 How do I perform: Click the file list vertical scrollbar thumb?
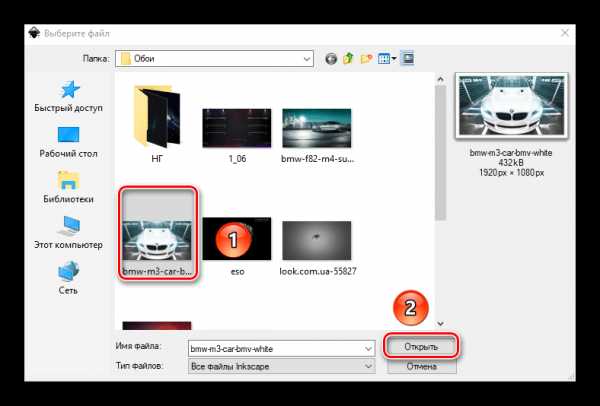440,152
